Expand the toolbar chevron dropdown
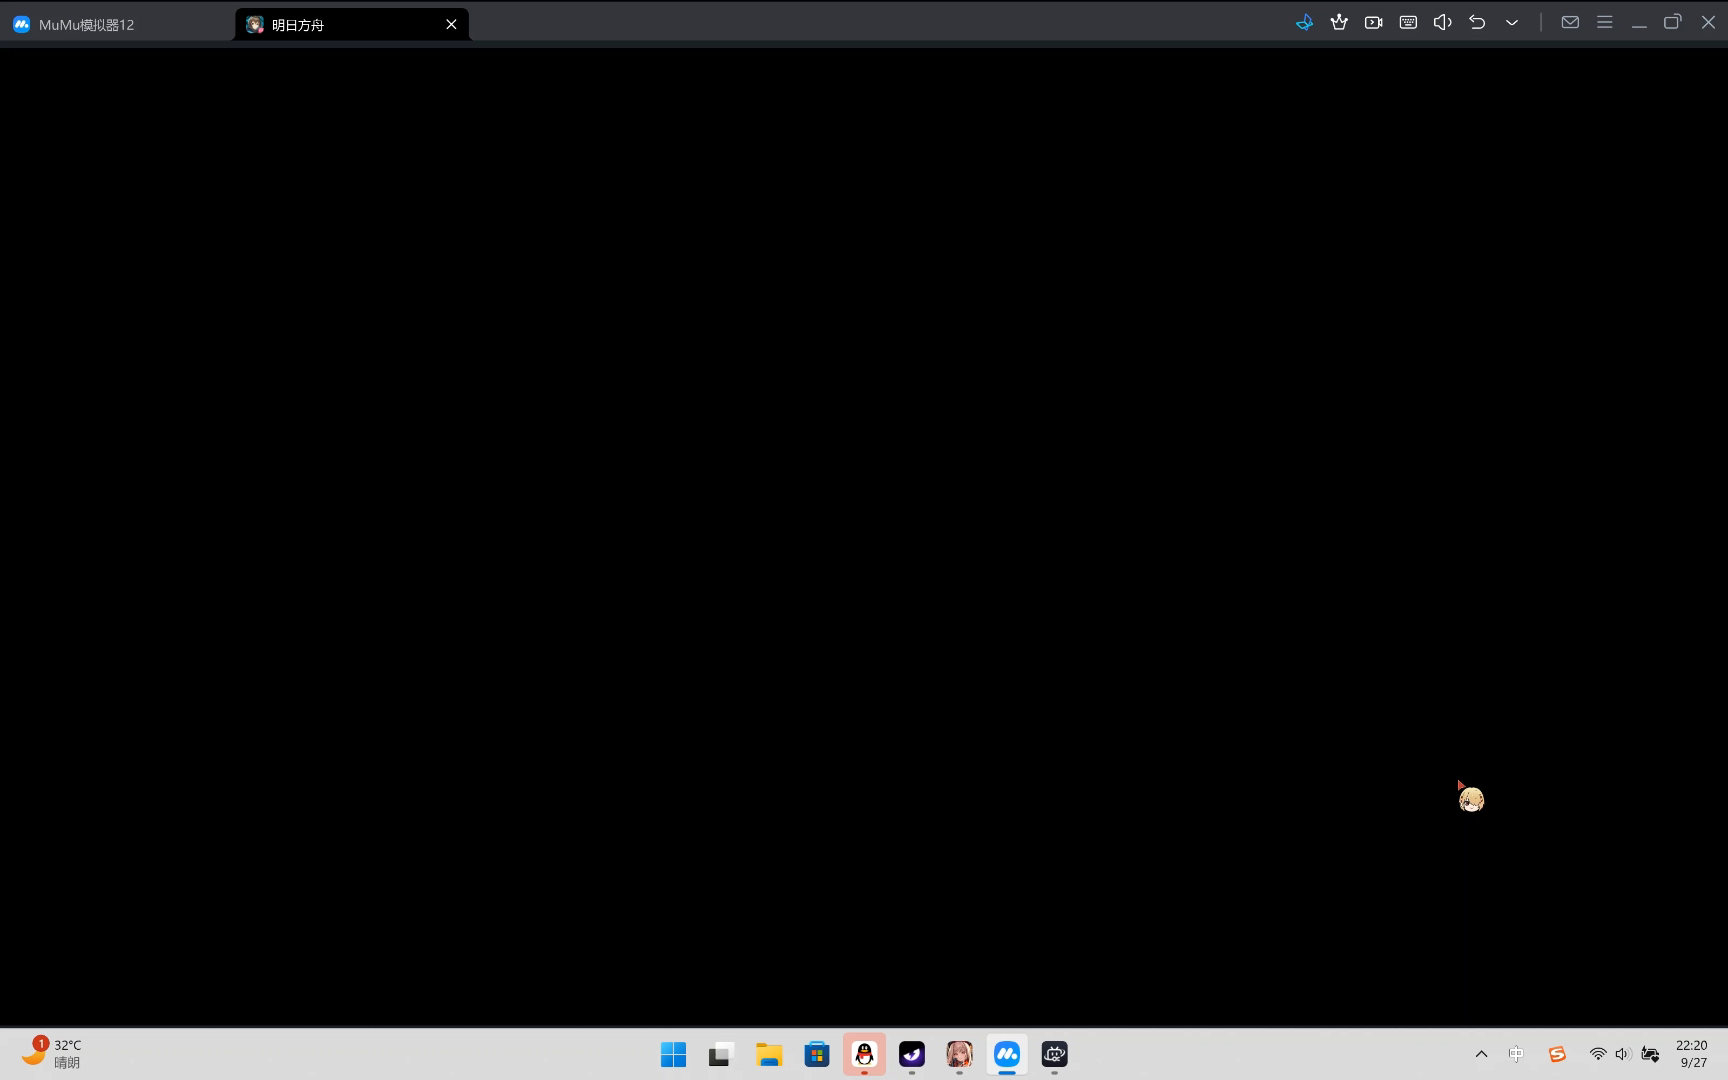This screenshot has height=1080, width=1728. tap(1512, 23)
